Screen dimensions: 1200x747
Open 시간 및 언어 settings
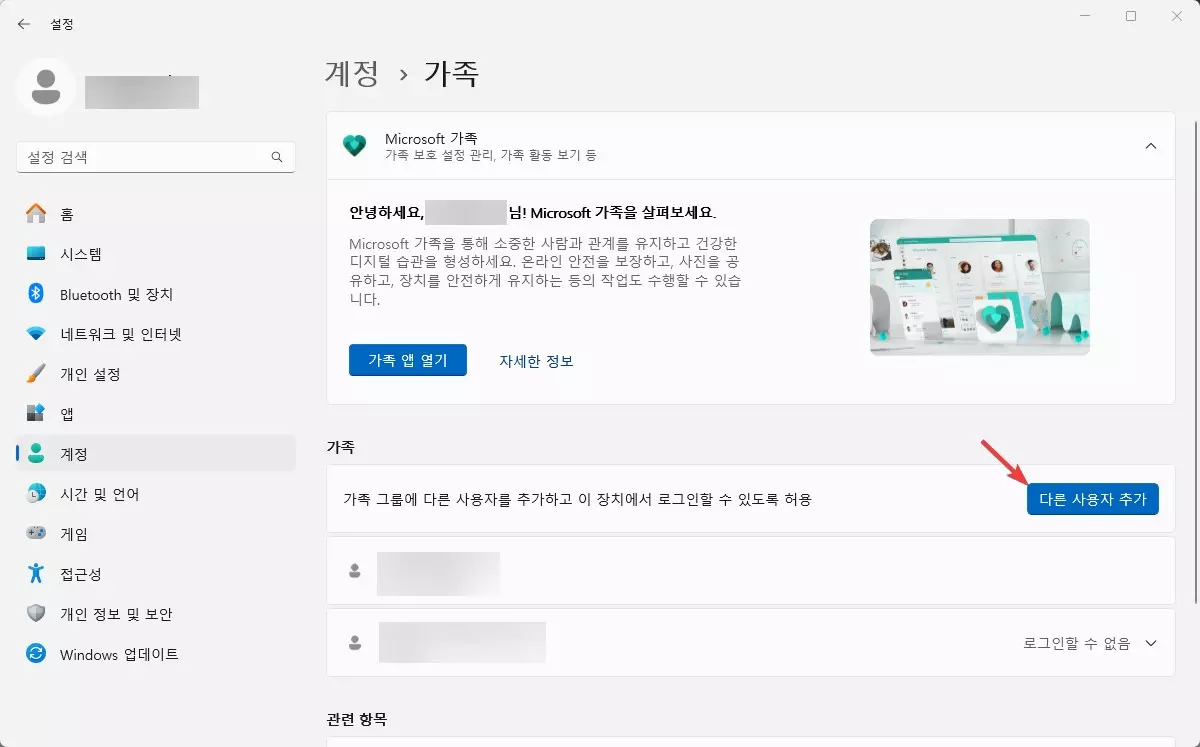pos(100,494)
